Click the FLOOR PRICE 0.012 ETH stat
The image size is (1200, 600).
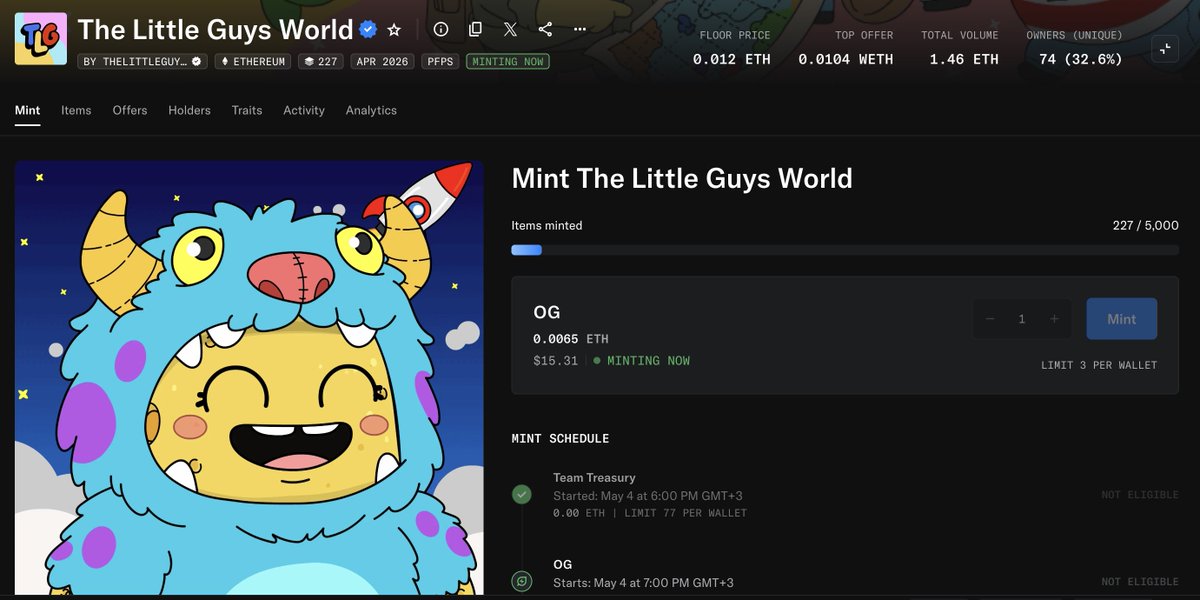click(732, 48)
